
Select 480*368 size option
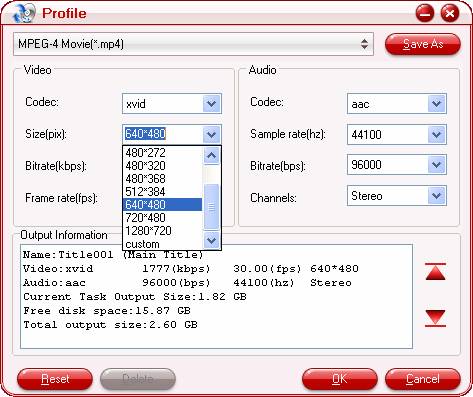click(163, 179)
